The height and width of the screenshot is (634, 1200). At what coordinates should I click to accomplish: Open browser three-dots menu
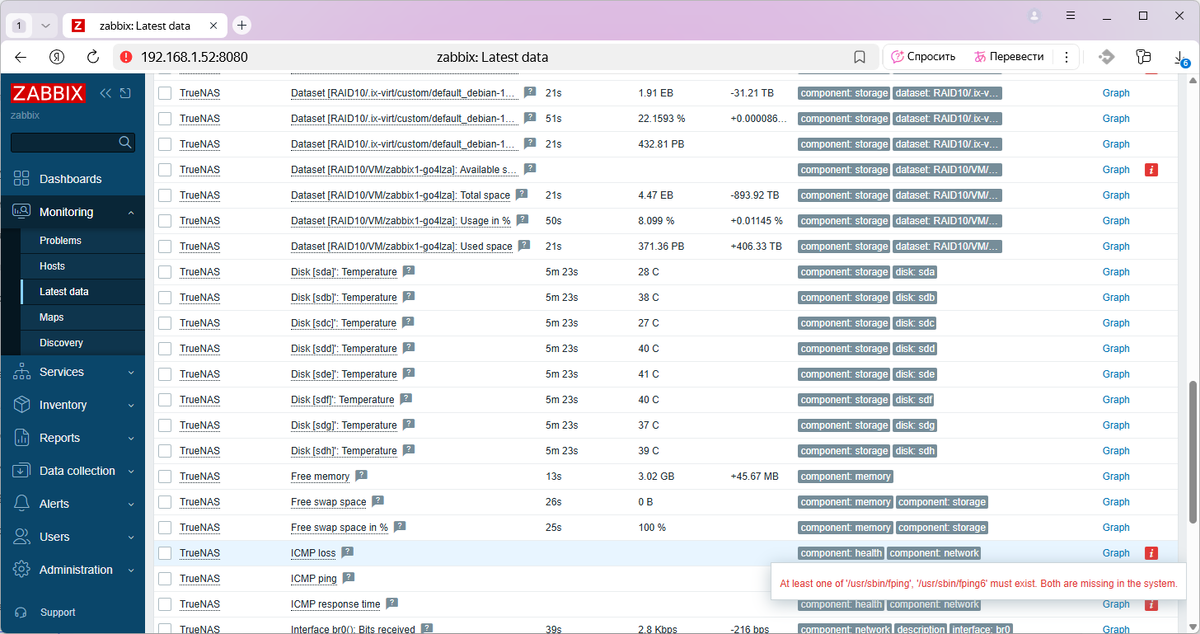(1067, 57)
